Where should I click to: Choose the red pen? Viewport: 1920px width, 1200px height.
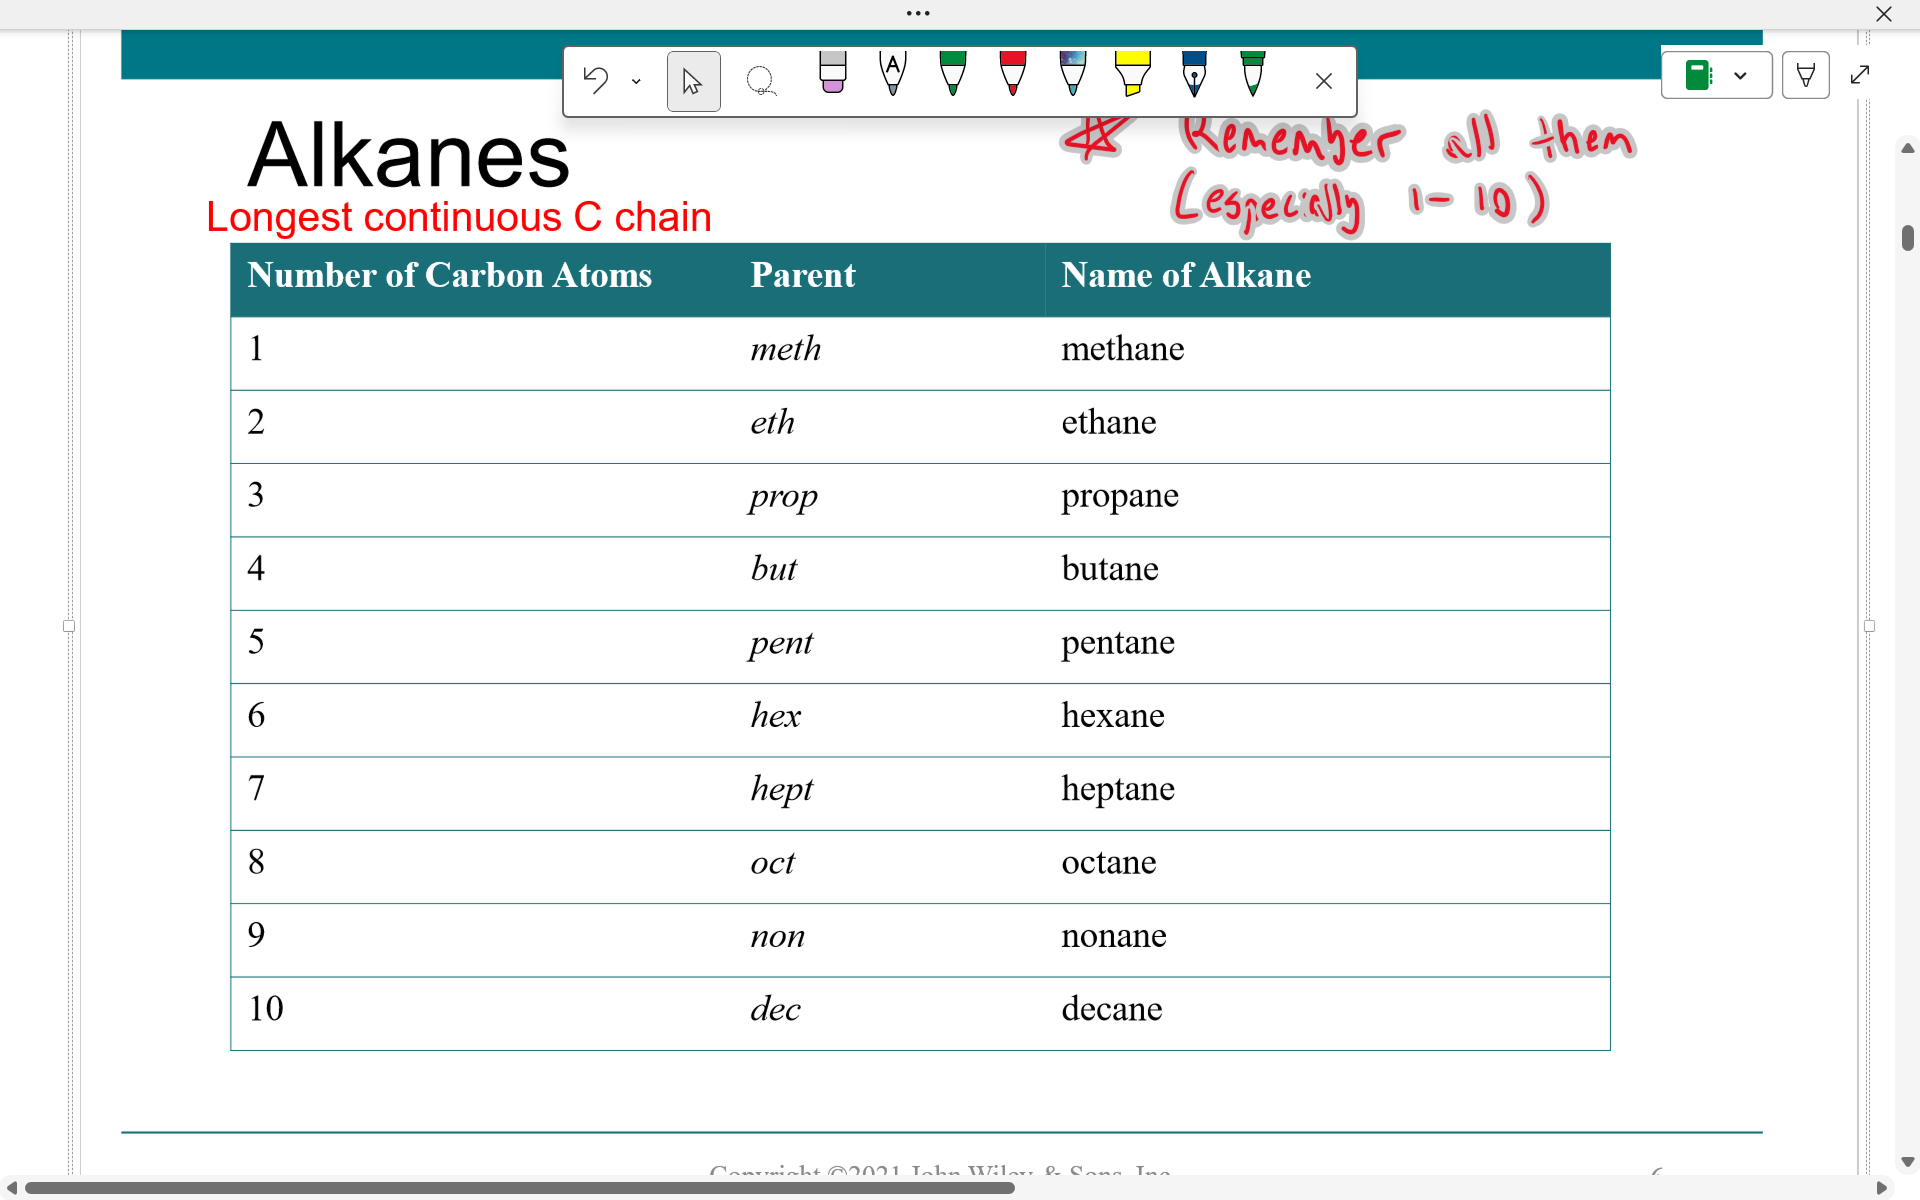1012,74
